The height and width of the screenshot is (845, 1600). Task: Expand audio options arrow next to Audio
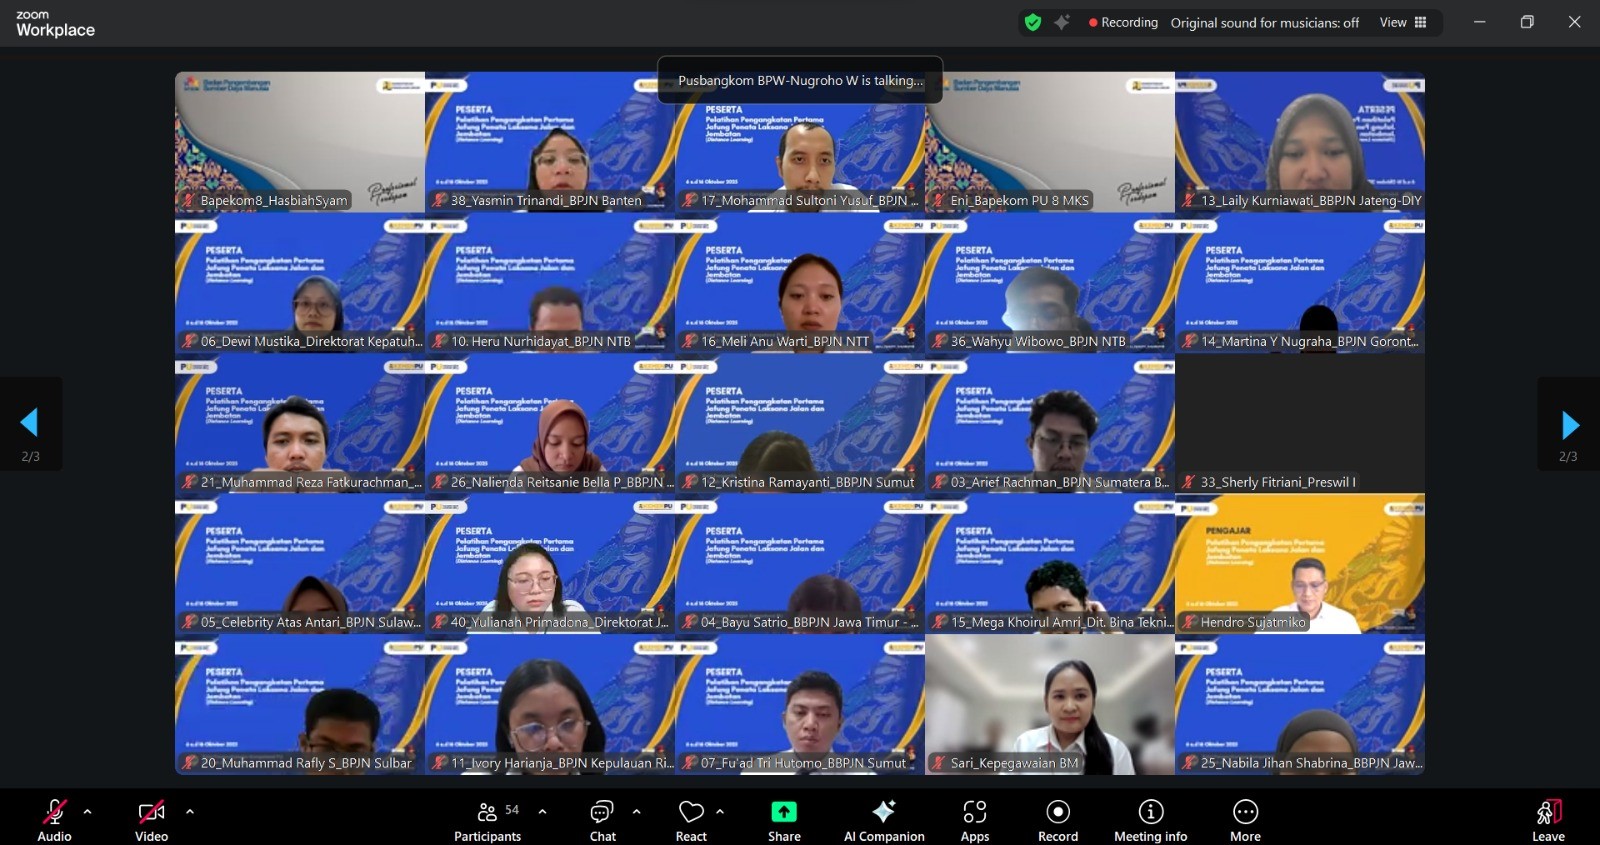[x=88, y=811]
